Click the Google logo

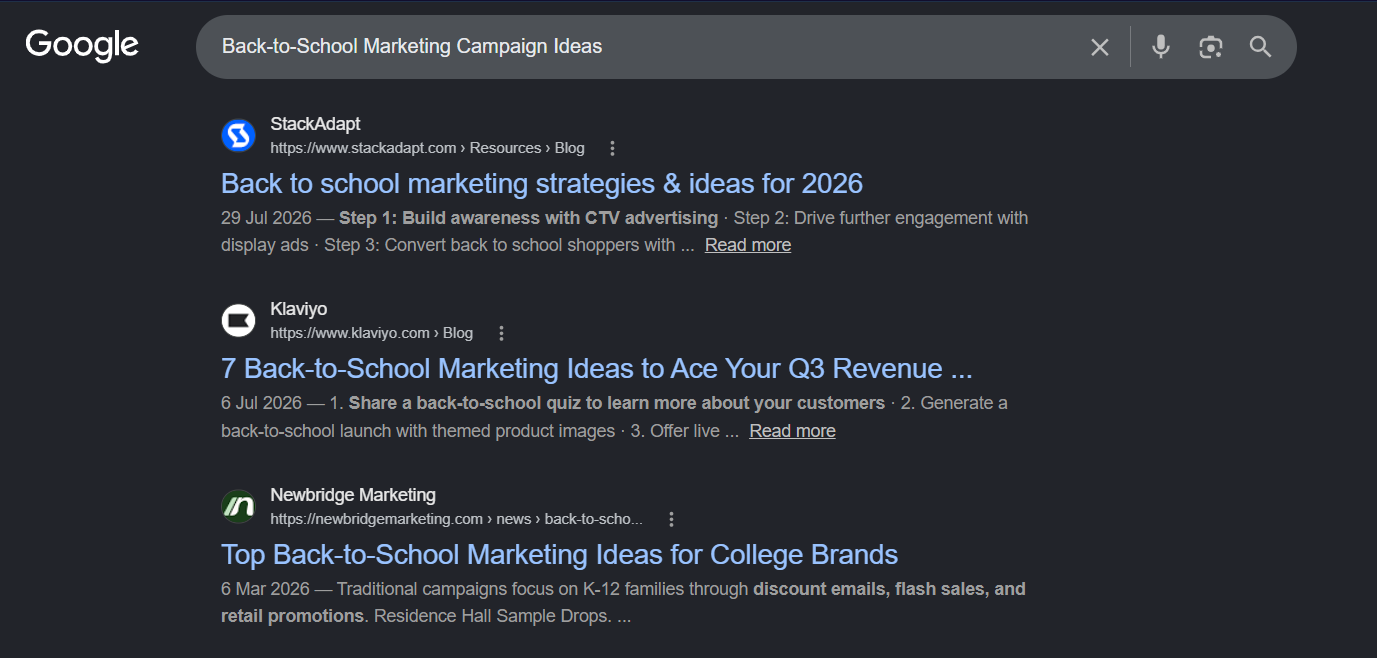[x=82, y=46]
